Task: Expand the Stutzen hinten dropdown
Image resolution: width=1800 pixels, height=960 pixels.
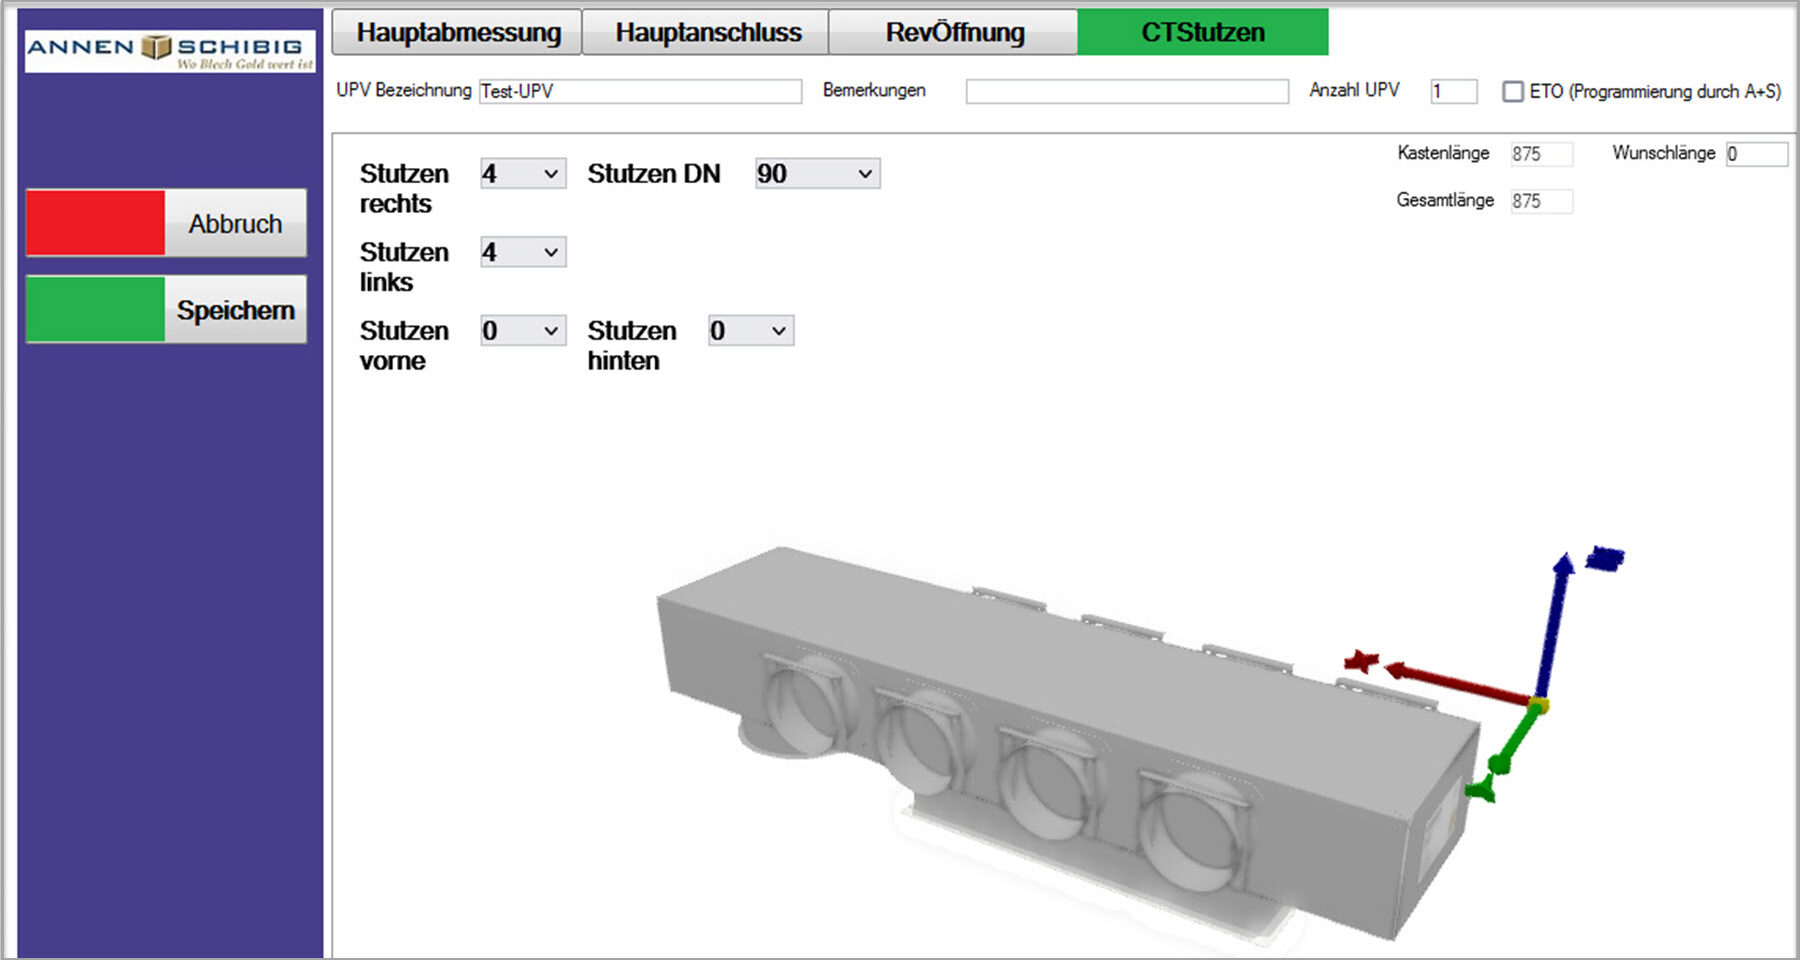Action: (750, 331)
